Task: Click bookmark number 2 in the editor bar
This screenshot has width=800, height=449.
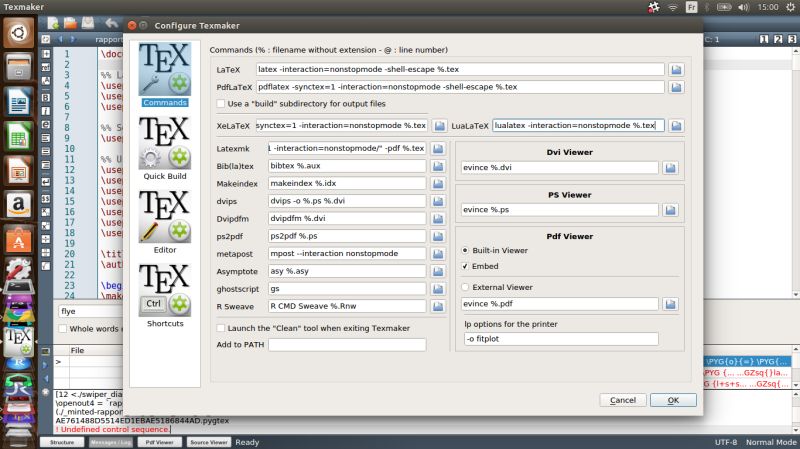Action: (778, 39)
